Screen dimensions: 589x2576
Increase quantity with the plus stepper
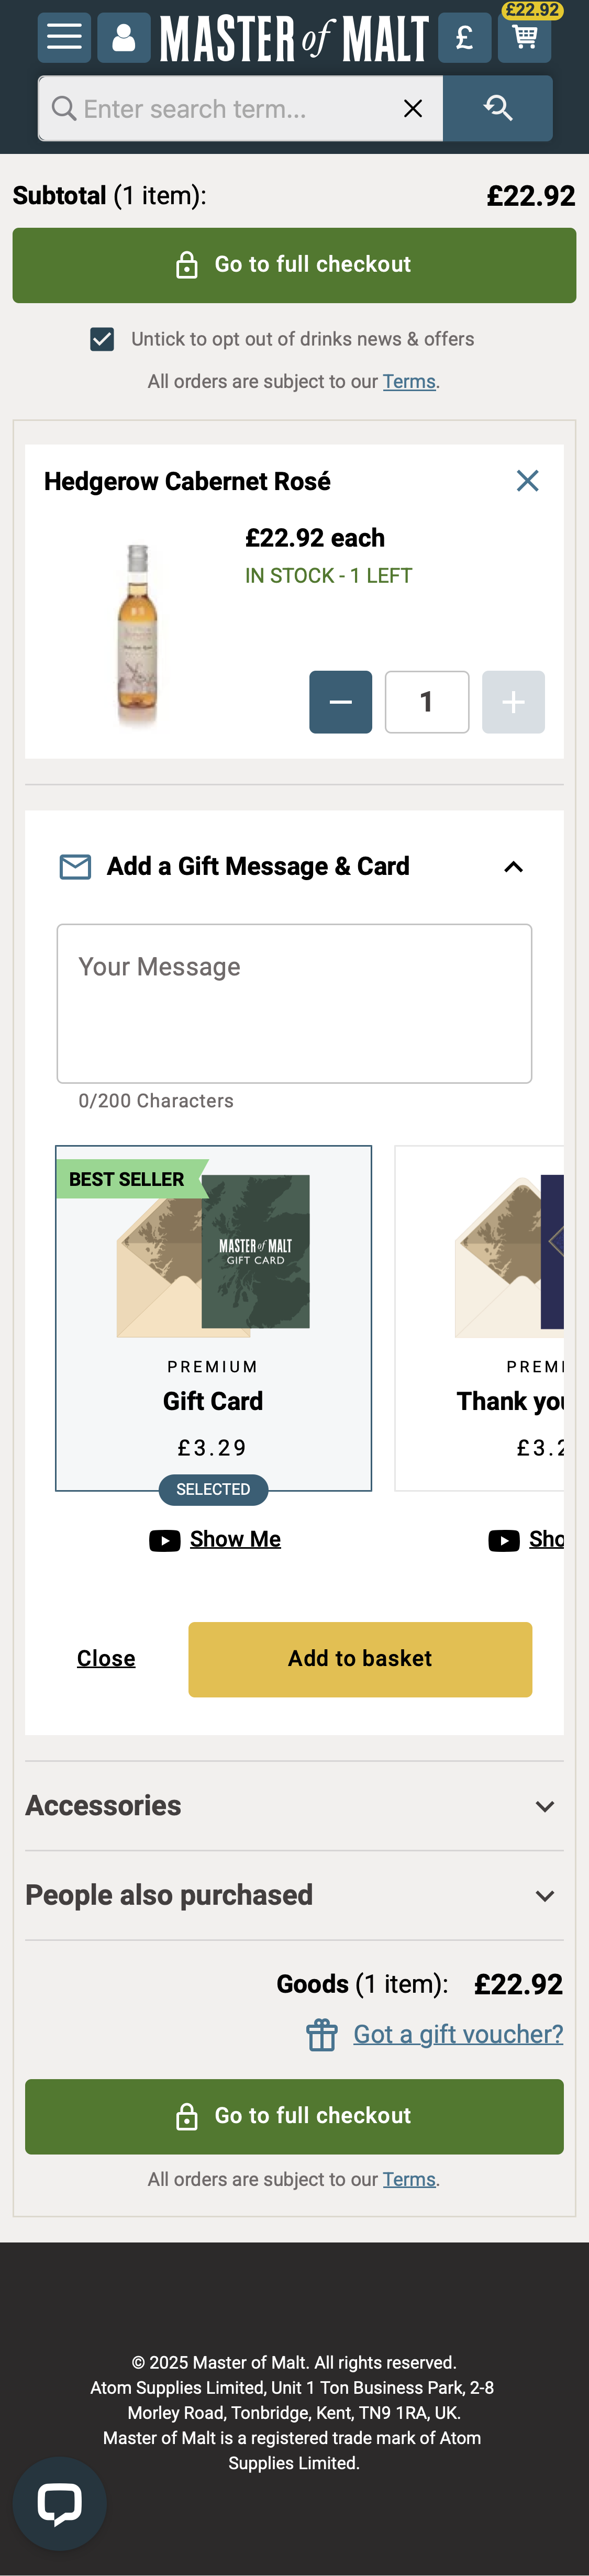(513, 701)
